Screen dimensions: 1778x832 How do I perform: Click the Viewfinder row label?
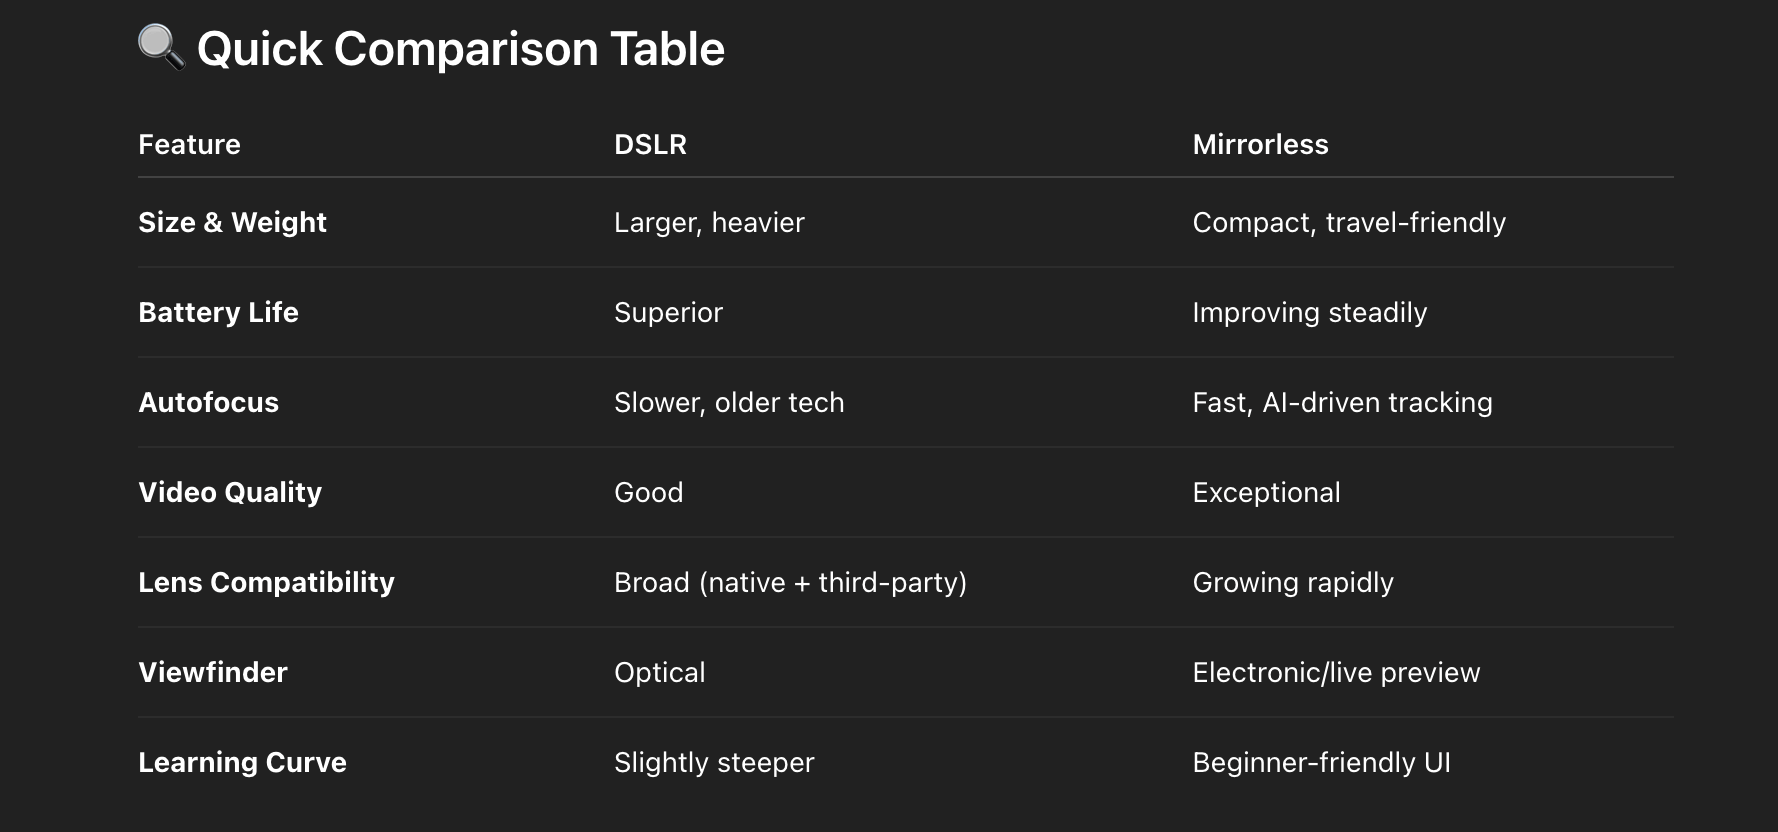coord(213,672)
